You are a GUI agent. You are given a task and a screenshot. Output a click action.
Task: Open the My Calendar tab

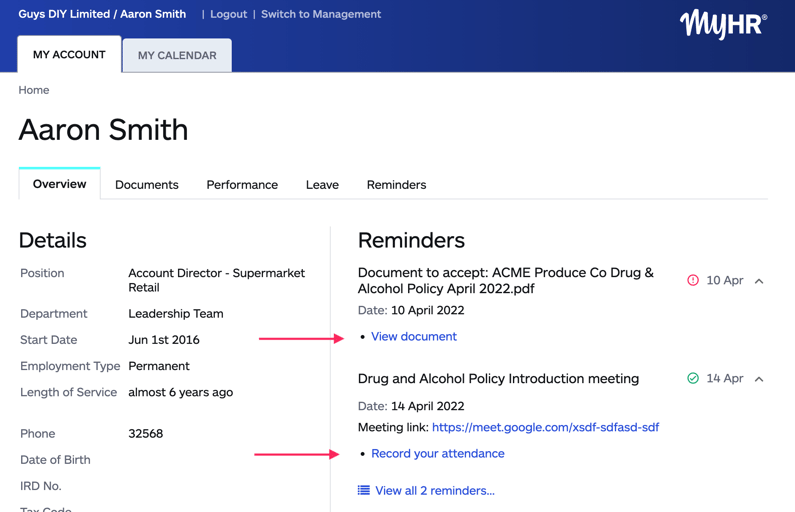pos(177,55)
